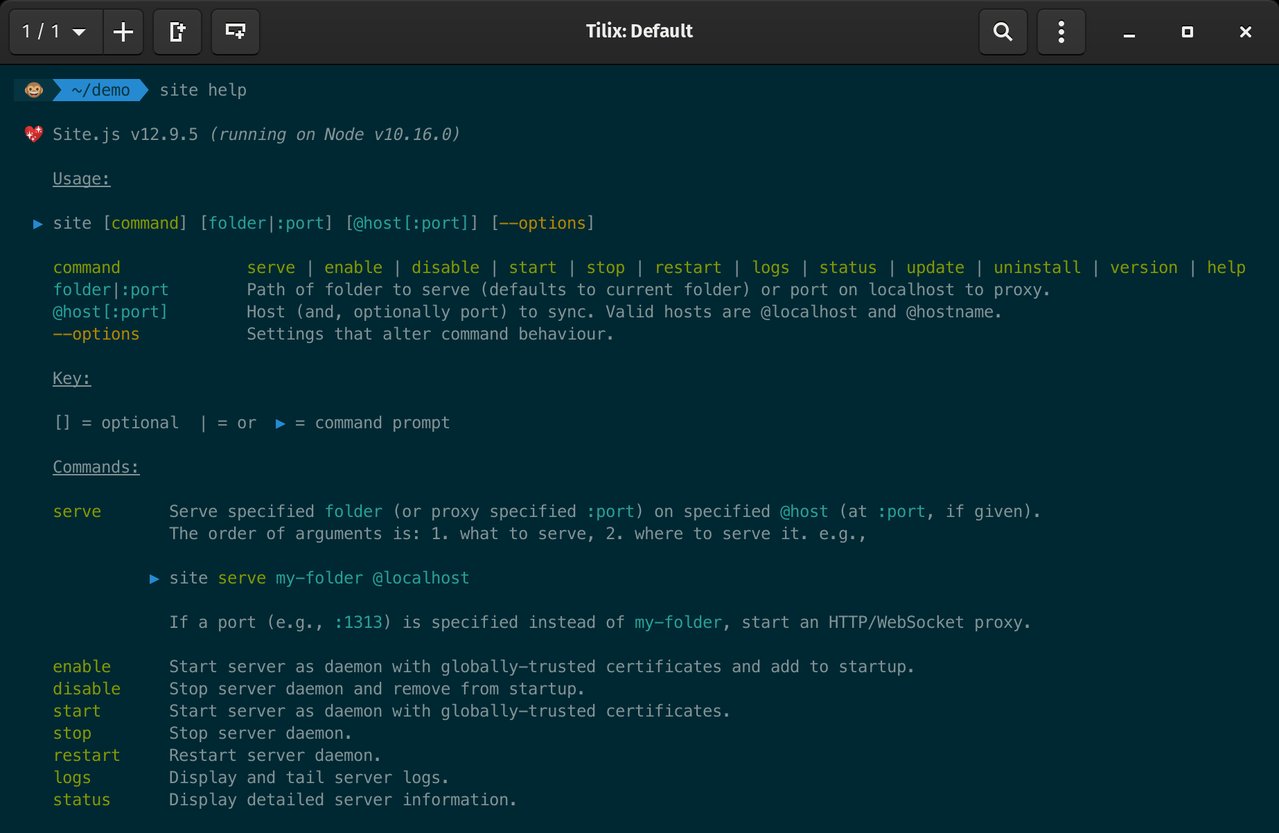The image size is (1279, 833).
Task: Click 'logs' in the command options row
Action: [770, 267]
